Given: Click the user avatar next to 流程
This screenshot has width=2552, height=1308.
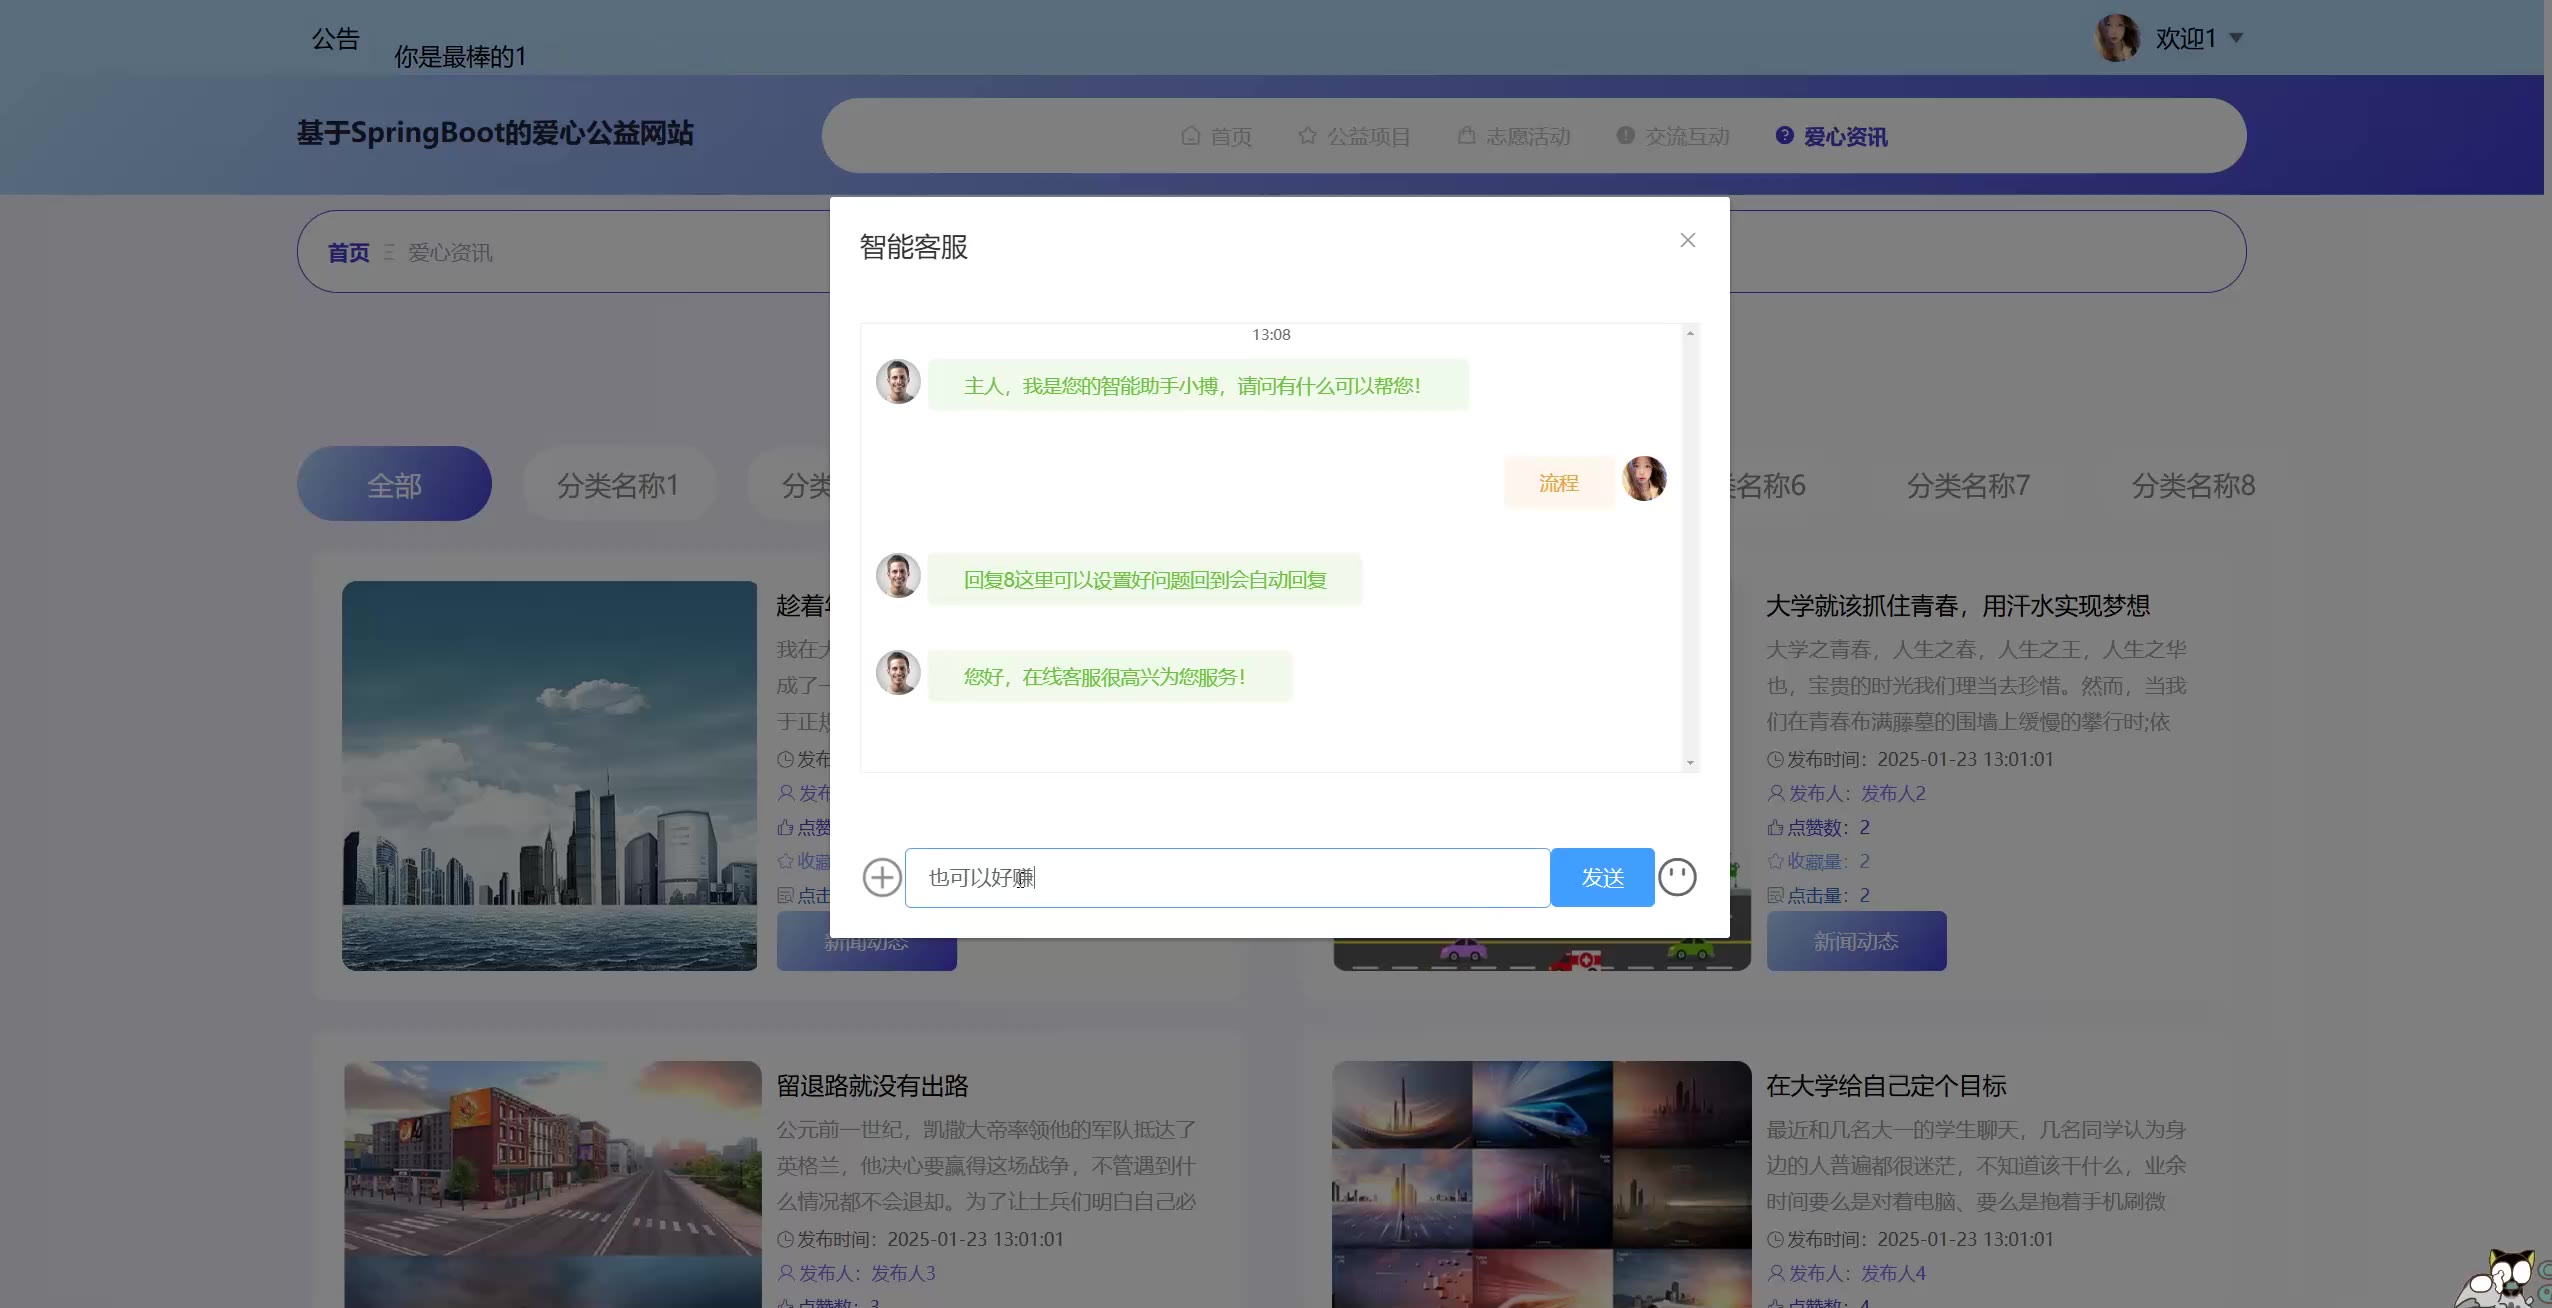Looking at the screenshot, I should [1644, 479].
